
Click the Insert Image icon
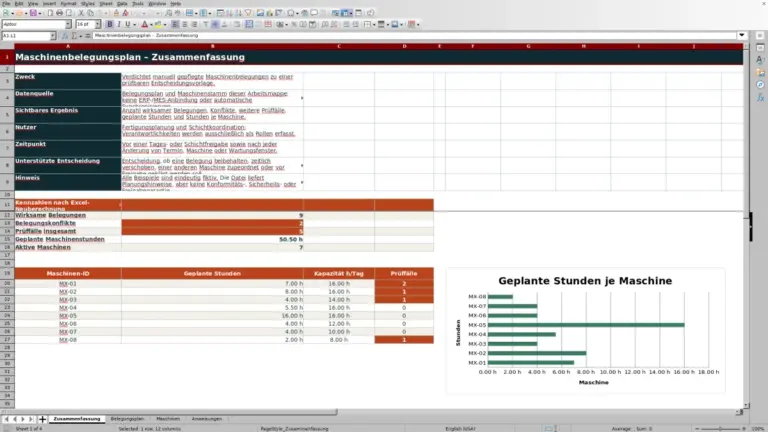[260, 13]
